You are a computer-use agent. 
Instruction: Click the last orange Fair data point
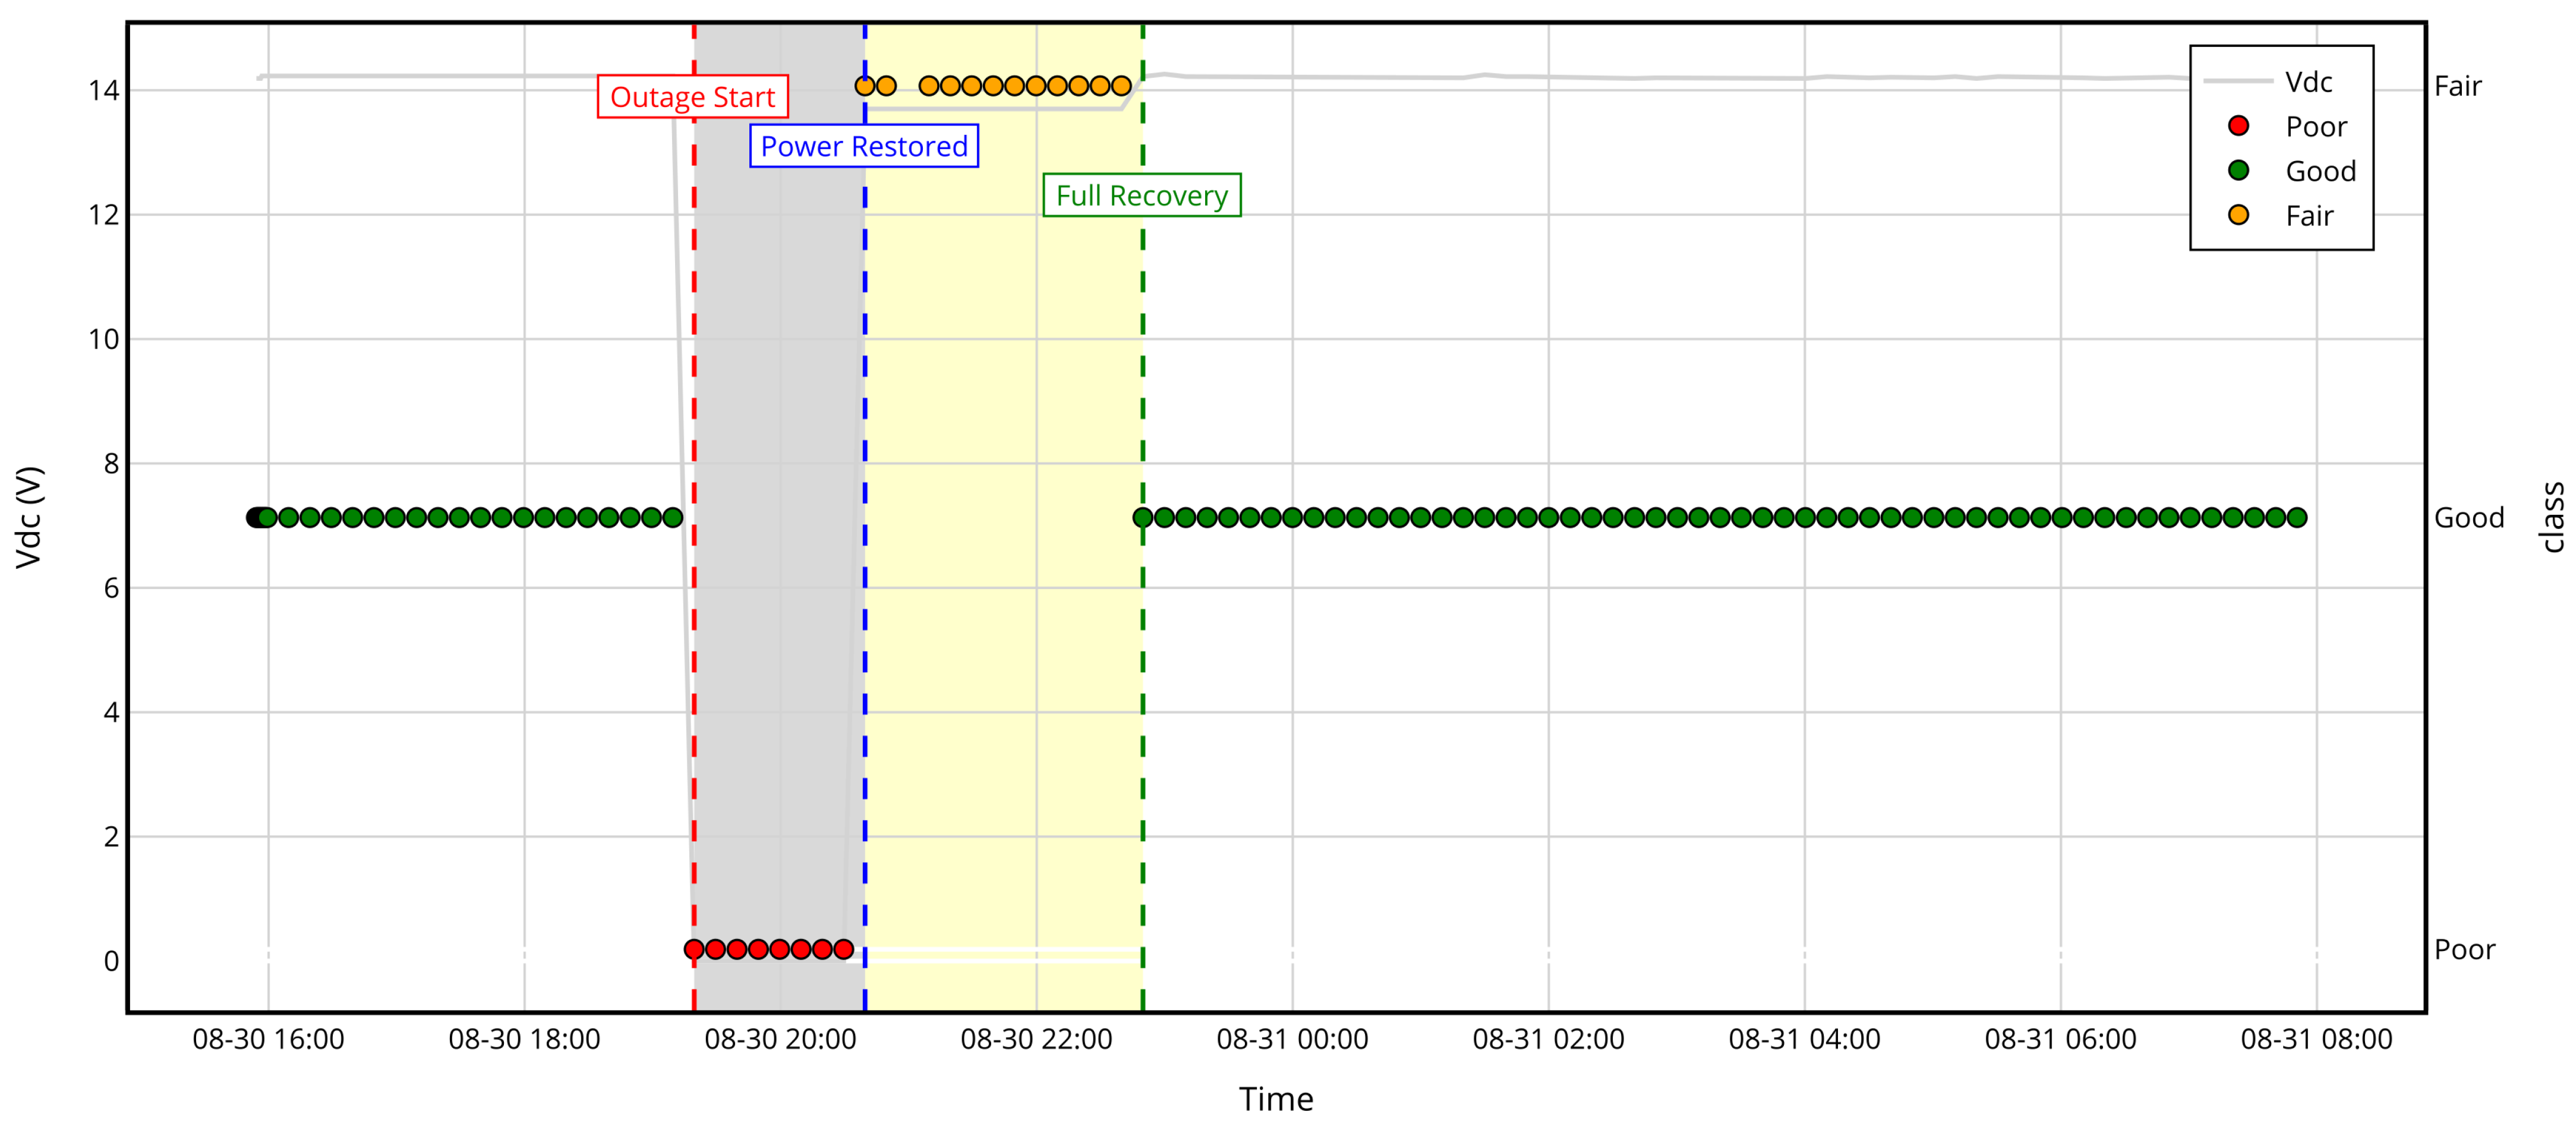[x=1121, y=86]
